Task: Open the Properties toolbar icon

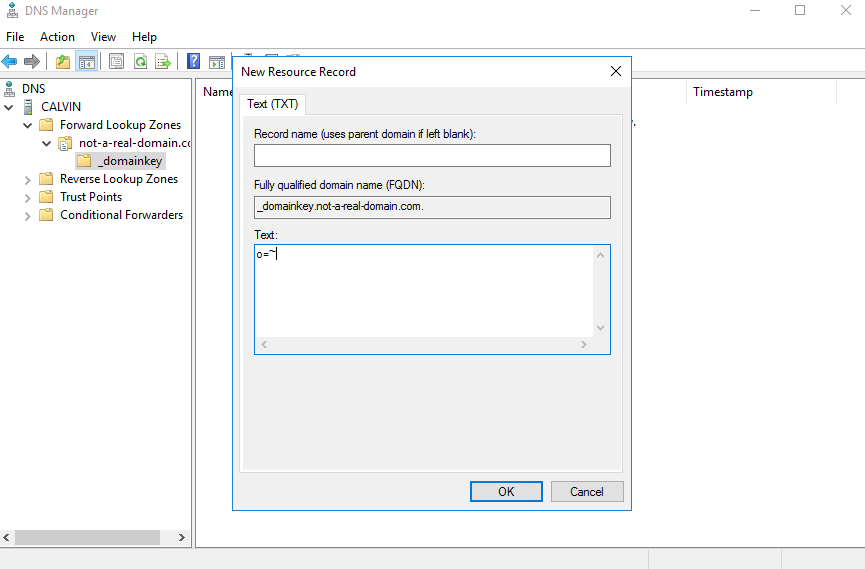Action: 116,61
